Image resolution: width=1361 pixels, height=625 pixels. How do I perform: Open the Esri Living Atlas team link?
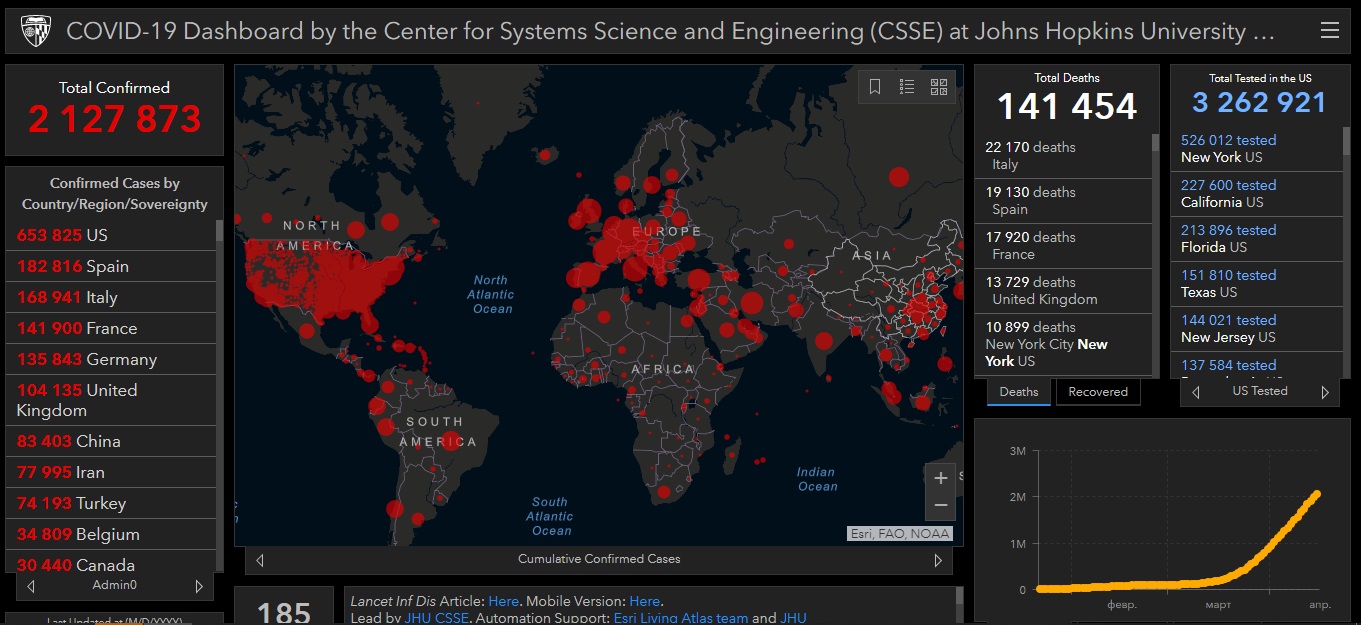pyautogui.click(x=681, y=618)
